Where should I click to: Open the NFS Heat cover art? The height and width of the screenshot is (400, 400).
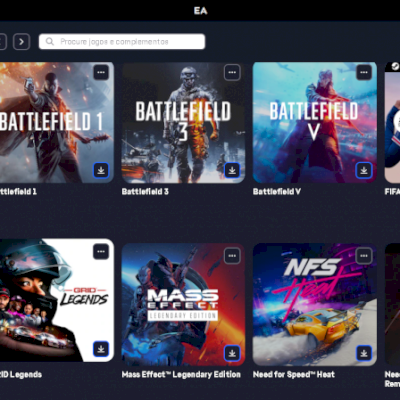[315, 304]
